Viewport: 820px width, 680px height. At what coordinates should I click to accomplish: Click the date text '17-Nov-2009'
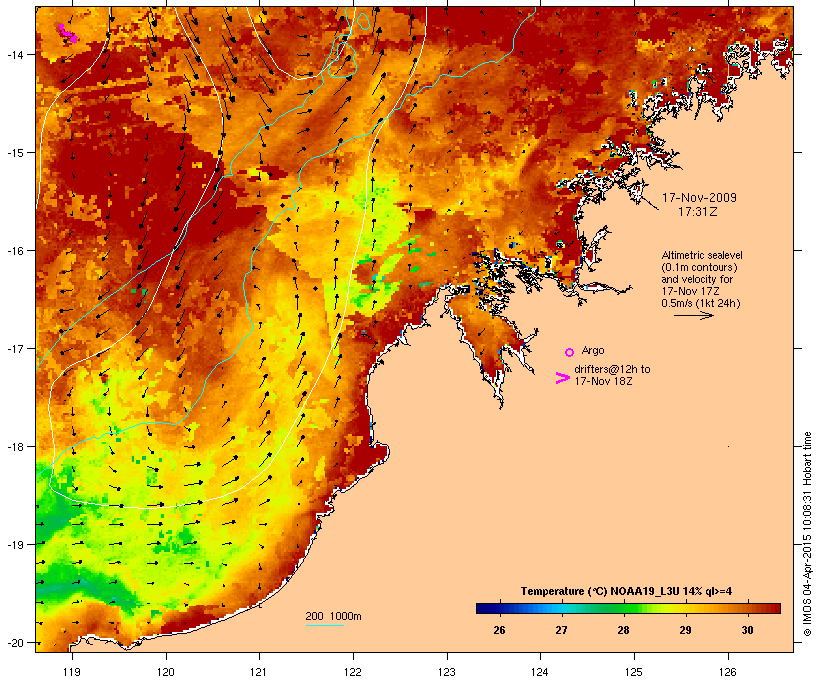click(x=699, y=198)
